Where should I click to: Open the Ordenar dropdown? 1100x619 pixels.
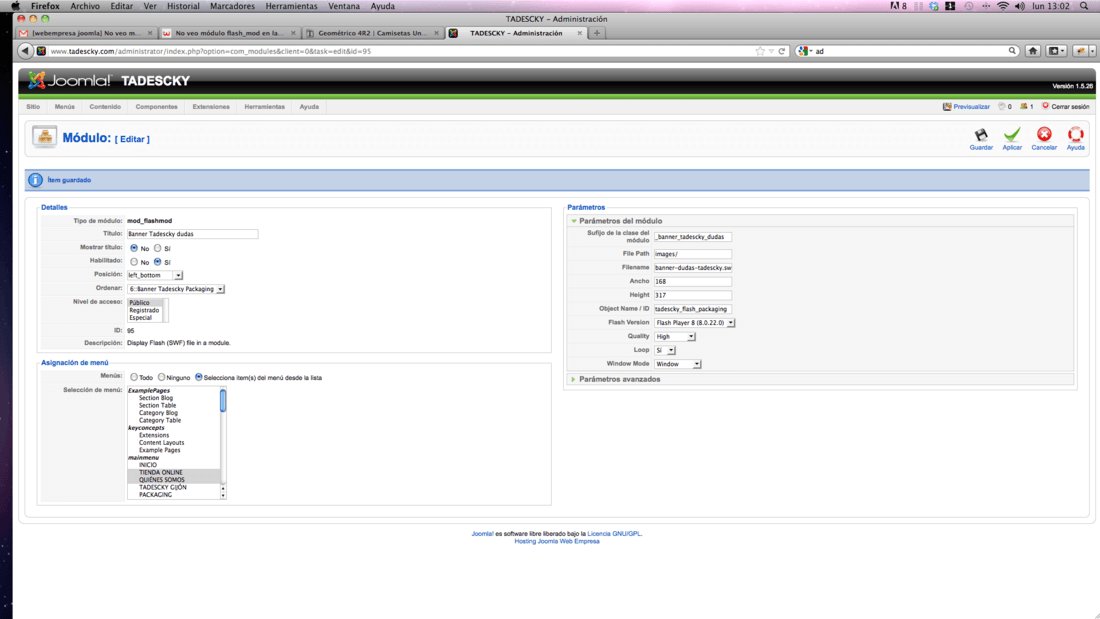click(x=175, y=289)
